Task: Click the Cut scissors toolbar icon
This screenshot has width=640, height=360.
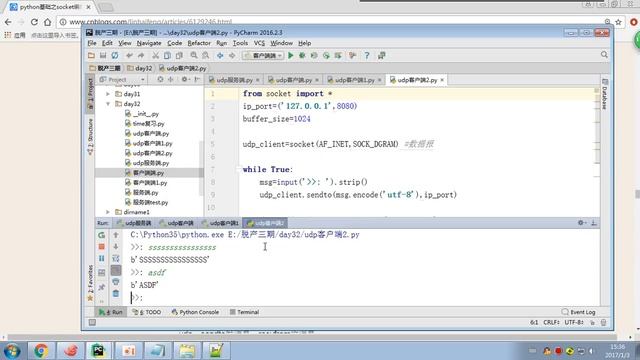Action: click(x=156, y=56)
